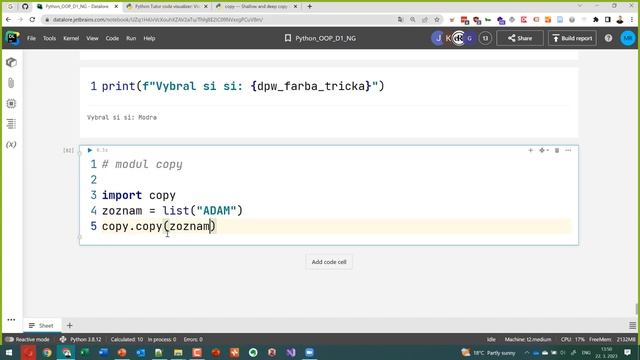Click the MR user avatar

[628, 38]
